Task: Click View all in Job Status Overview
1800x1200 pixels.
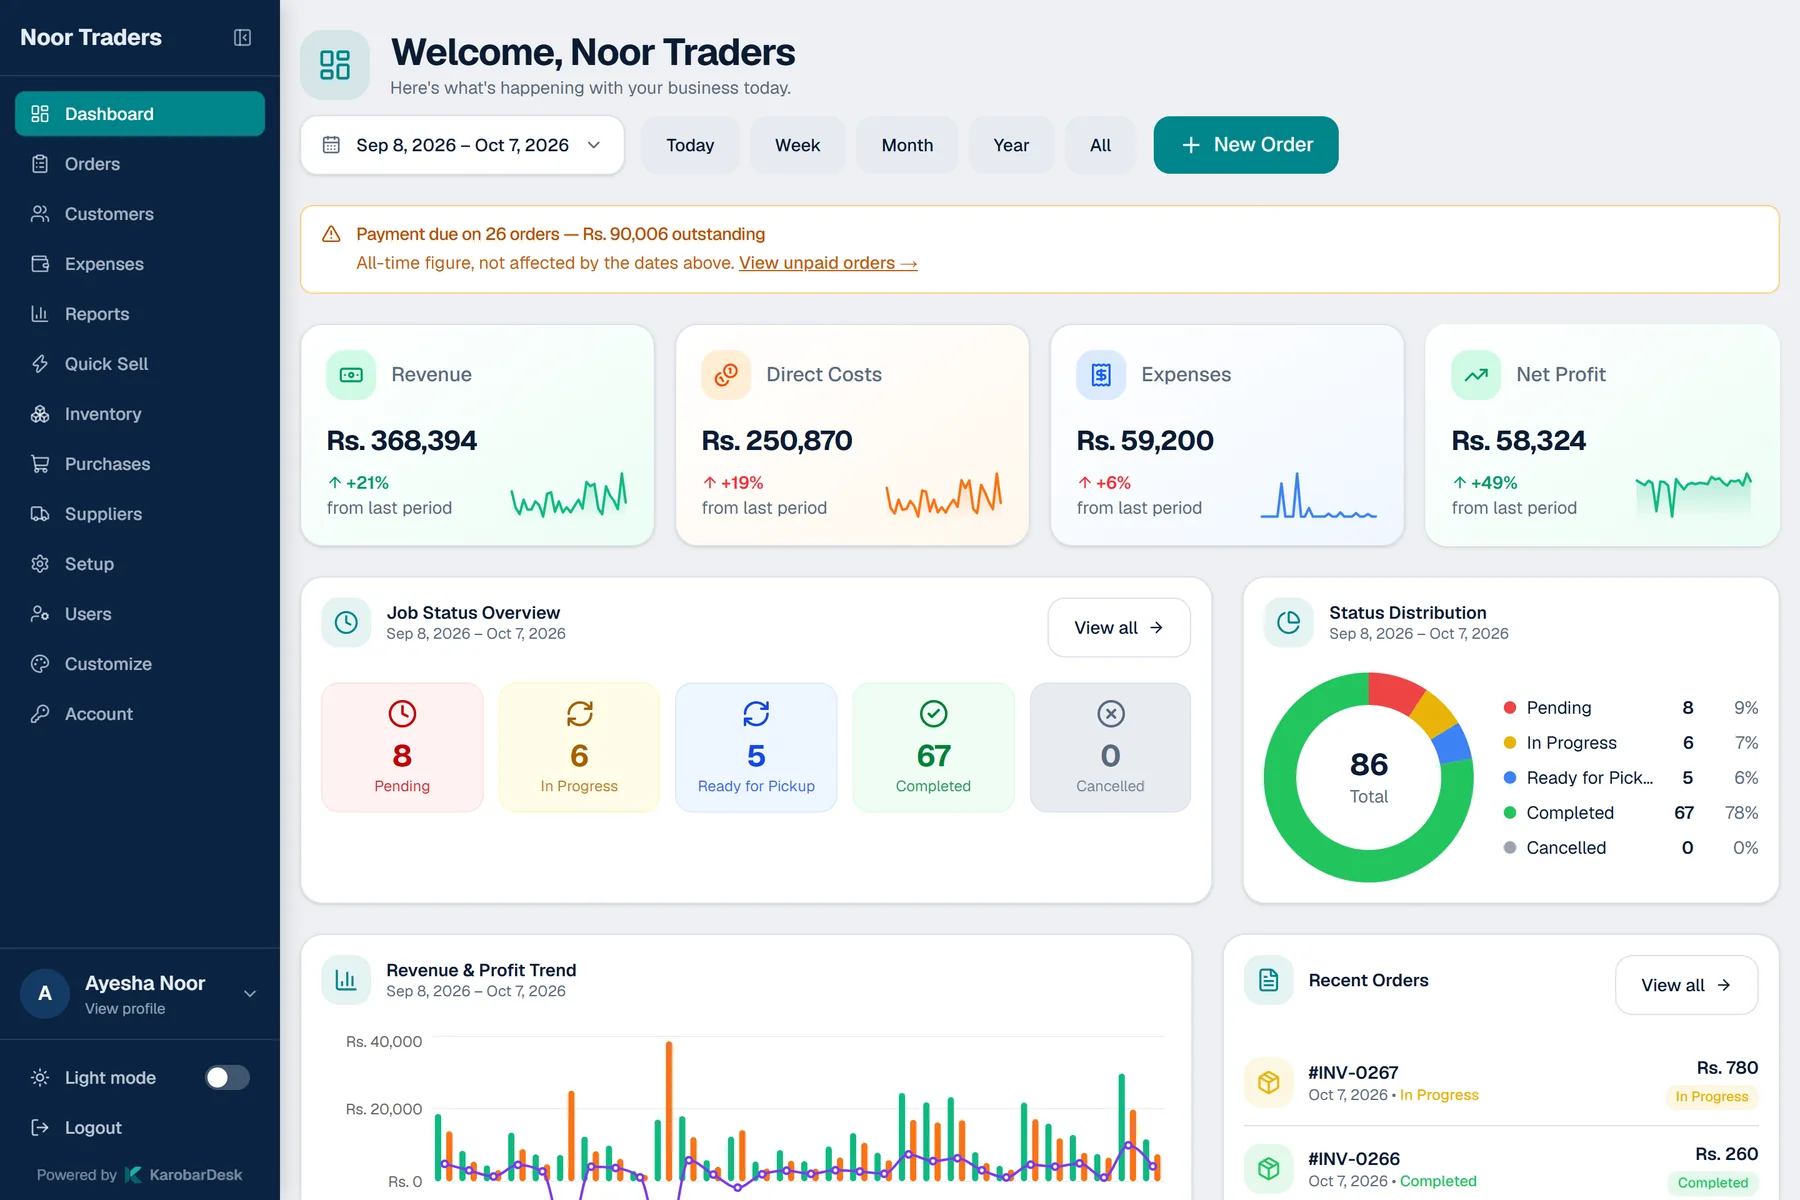Action: [1119, 628]
